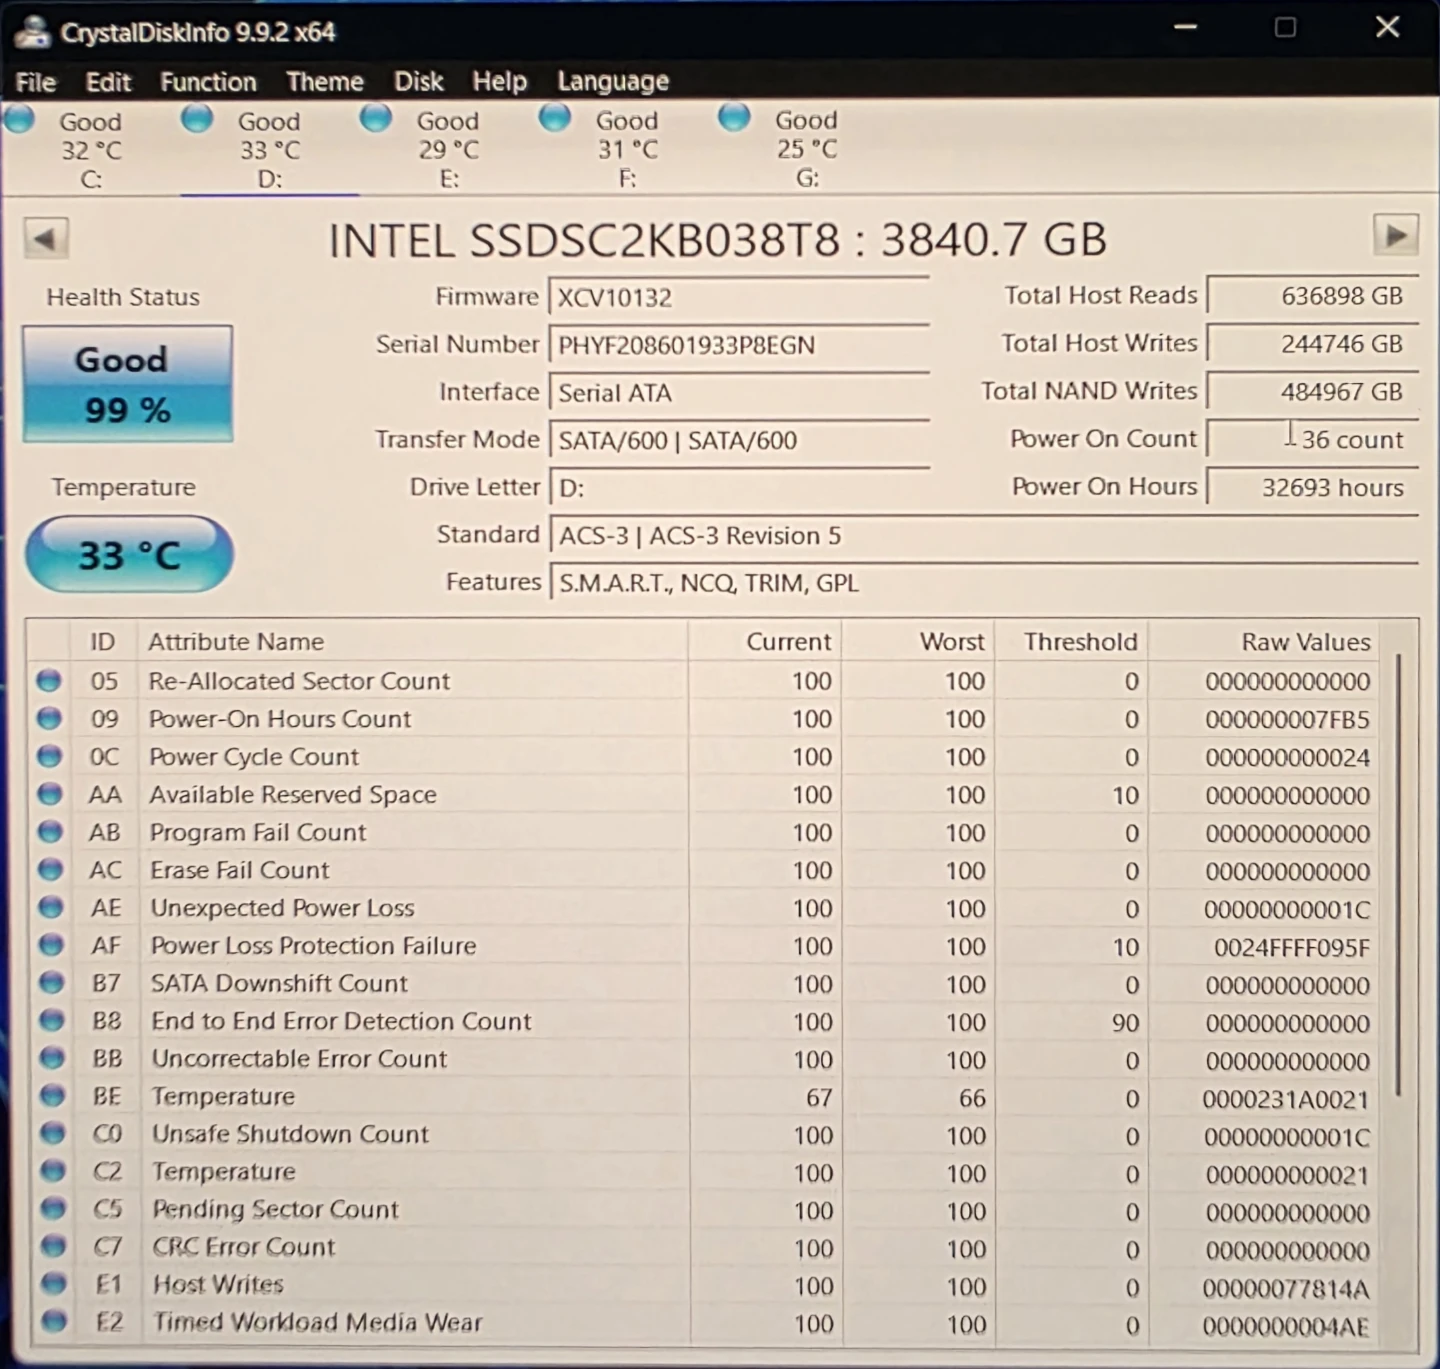This screenshot has width=1440, height=1369.
Task: Click the Threshold column header
Action: [1070, 641]
